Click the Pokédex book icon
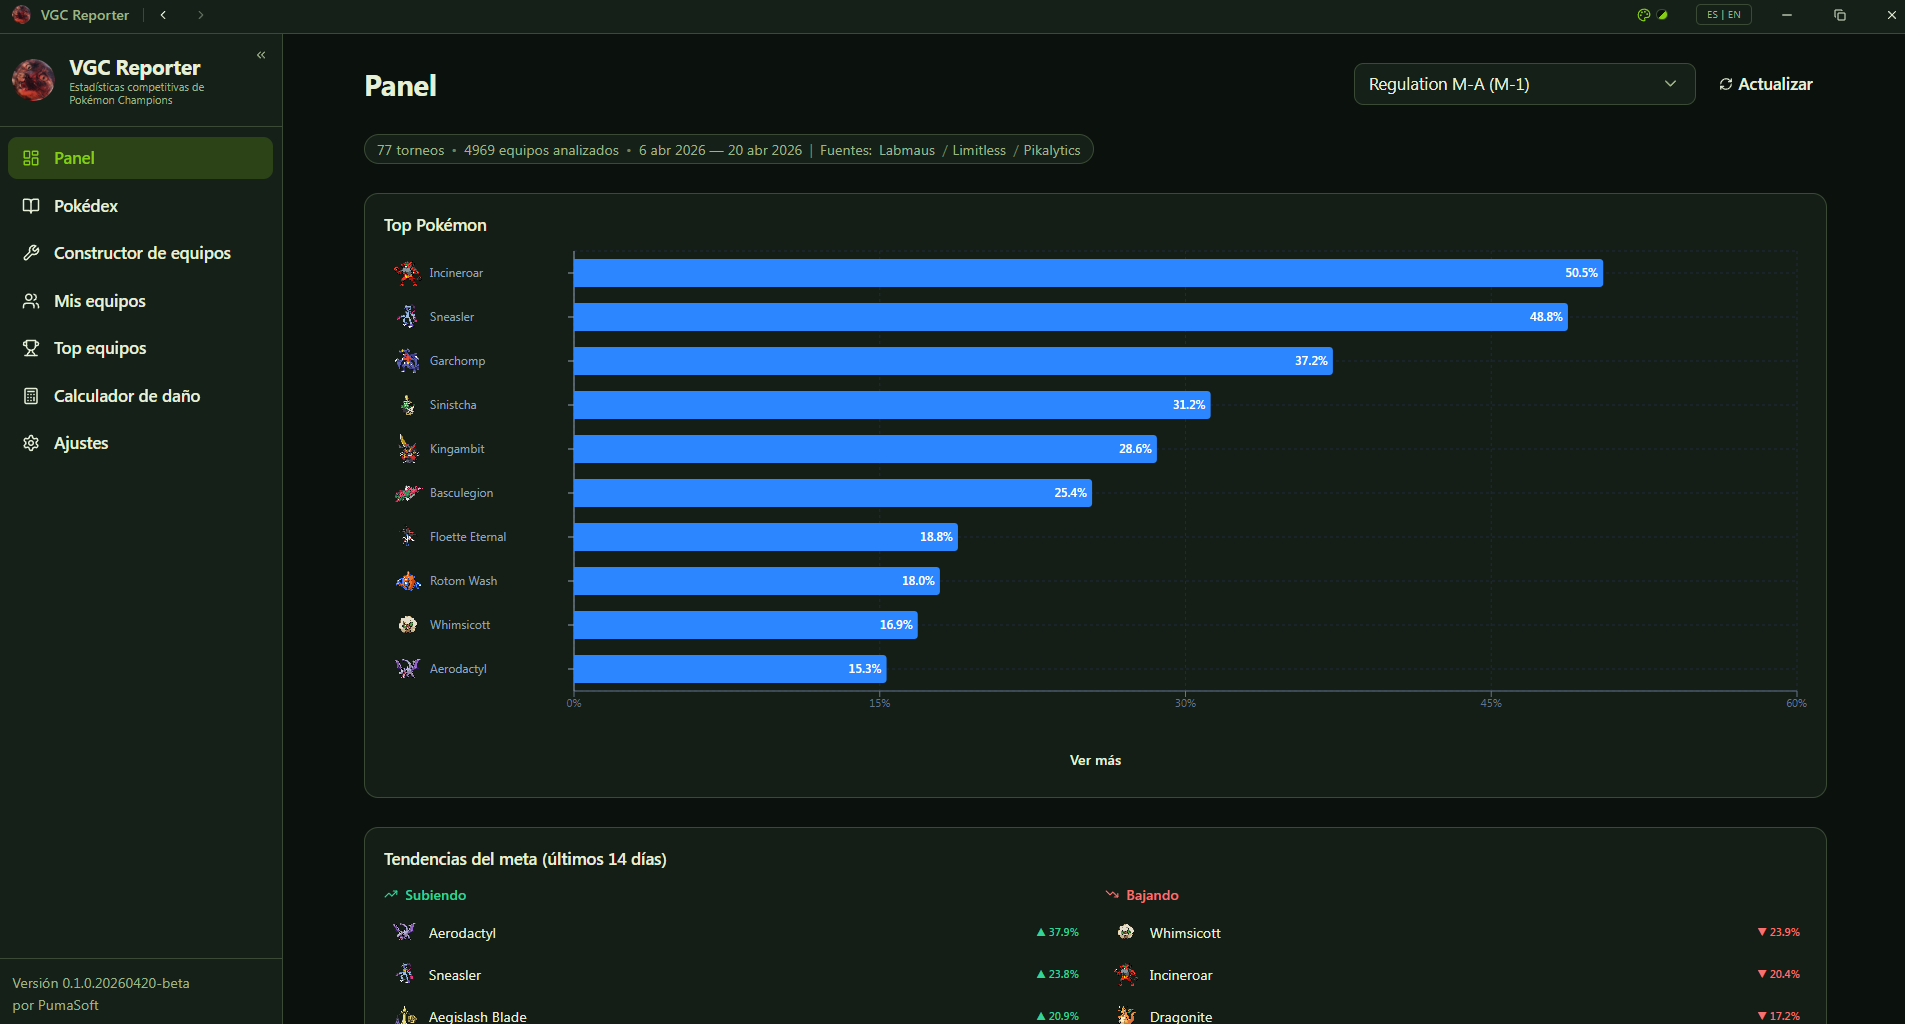Viewport: 1905px width, 1024px height. click(31, 206)
